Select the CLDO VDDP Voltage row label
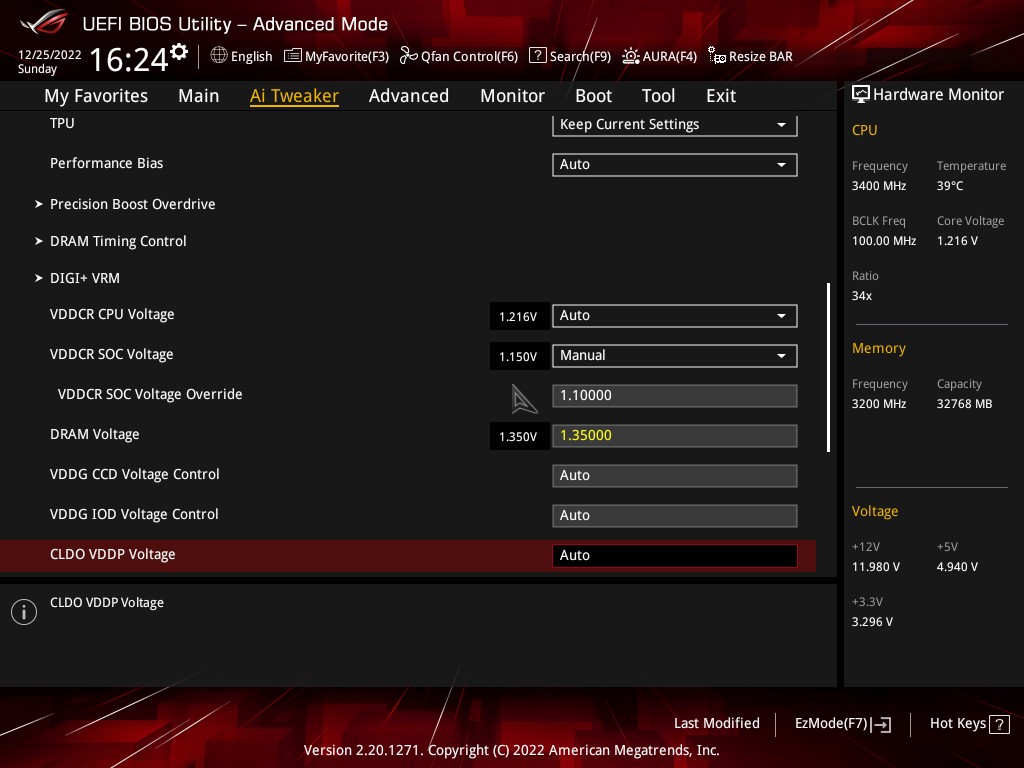Viewport: 1024px width, 768px height. coord(112,554)
